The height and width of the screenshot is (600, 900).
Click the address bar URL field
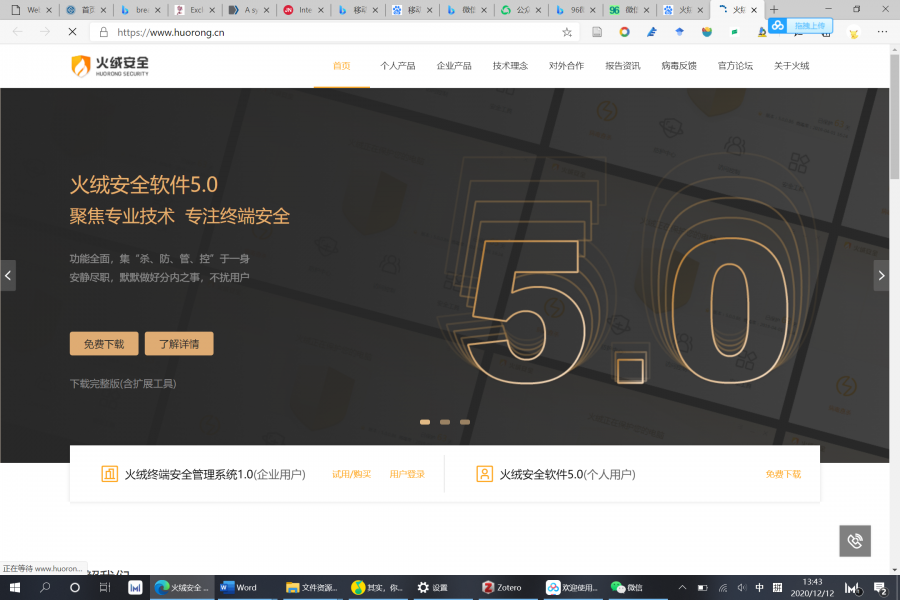tap(333, 32)
